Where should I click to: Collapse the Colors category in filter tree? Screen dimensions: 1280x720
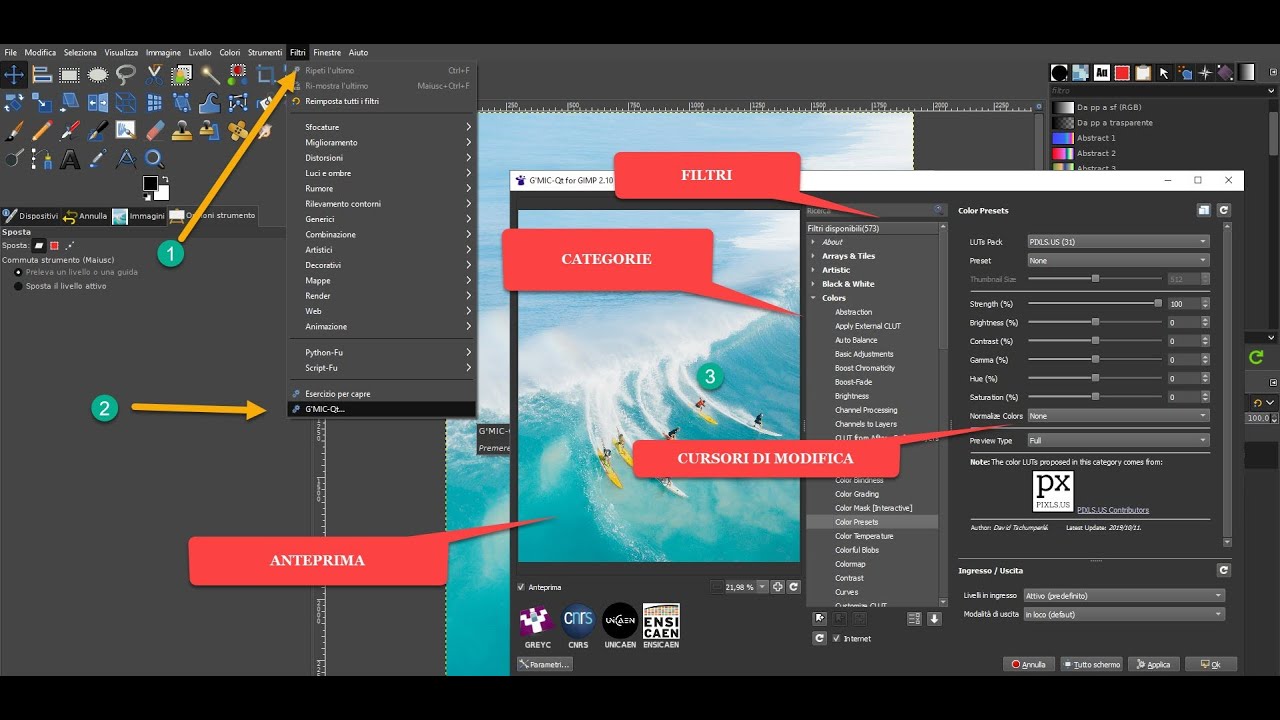813,298
